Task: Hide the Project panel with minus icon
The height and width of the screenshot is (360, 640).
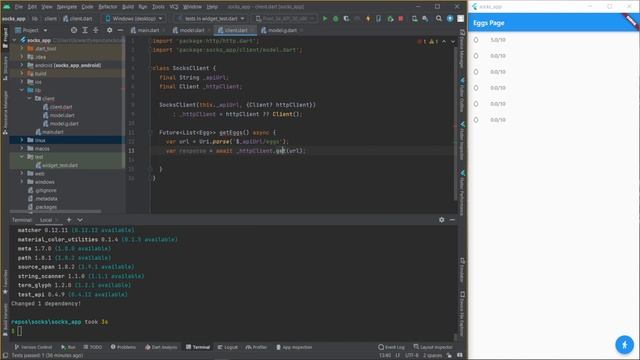Action: pyautogui.click(x=120, y=30)
